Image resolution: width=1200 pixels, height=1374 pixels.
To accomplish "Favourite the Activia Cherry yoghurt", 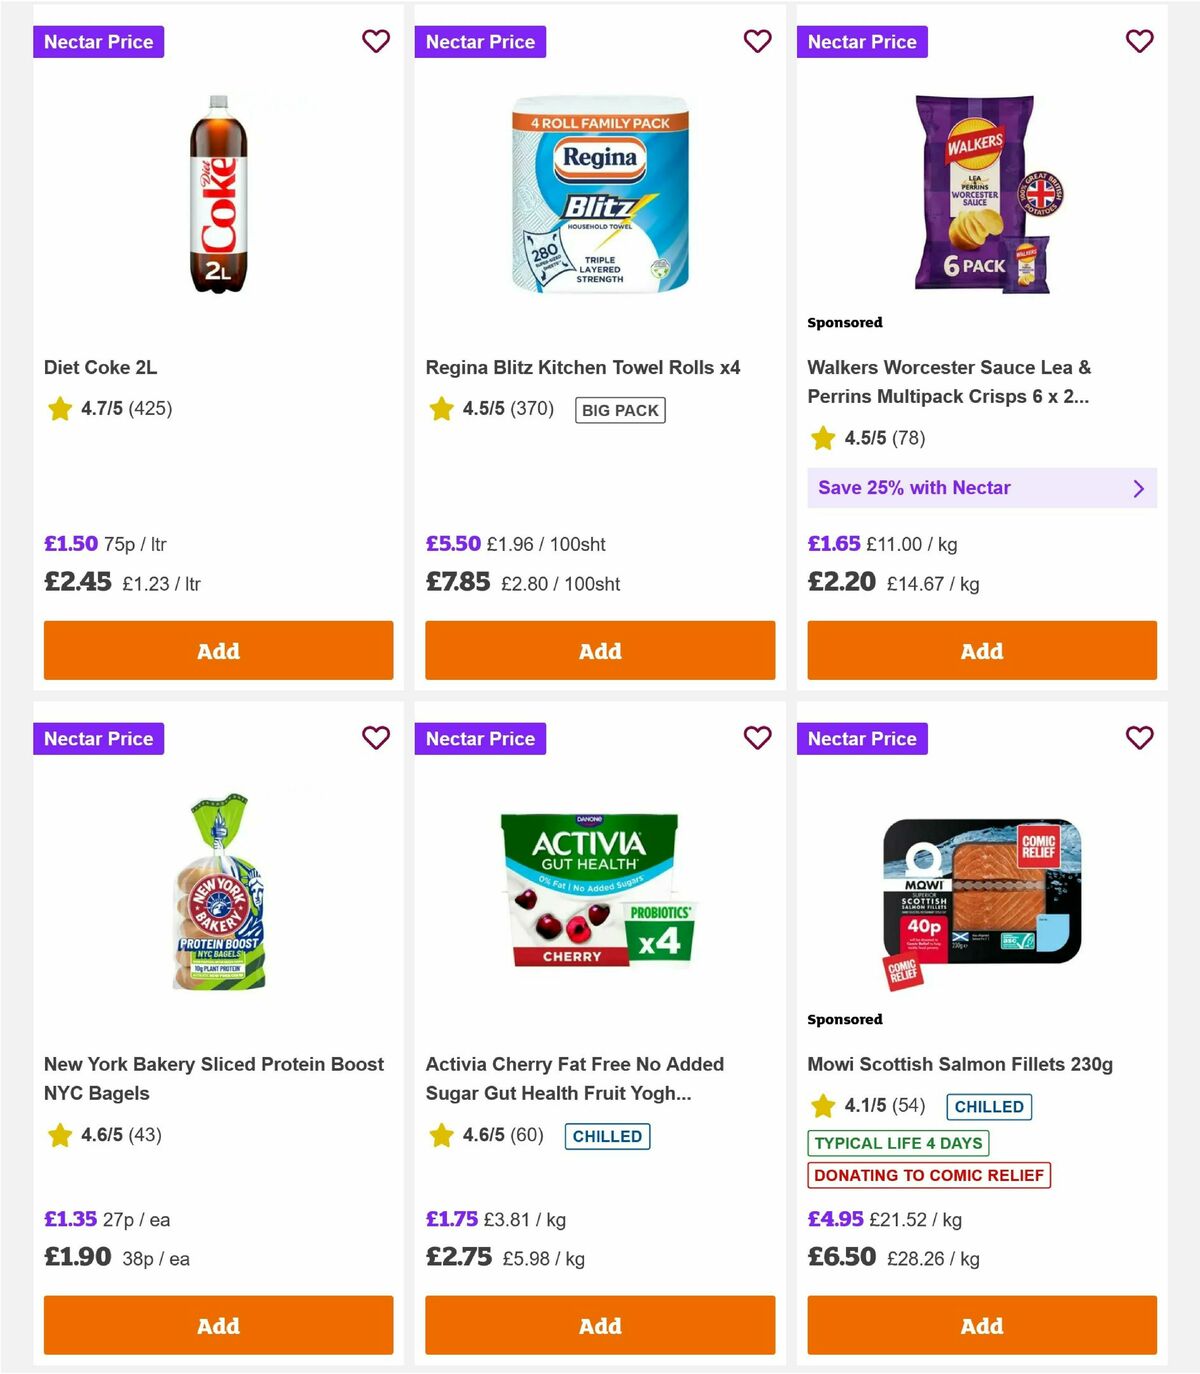I will [758, 738].
